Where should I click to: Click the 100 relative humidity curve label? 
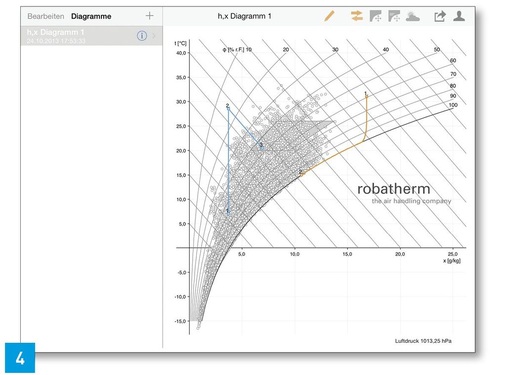point(453,105)
